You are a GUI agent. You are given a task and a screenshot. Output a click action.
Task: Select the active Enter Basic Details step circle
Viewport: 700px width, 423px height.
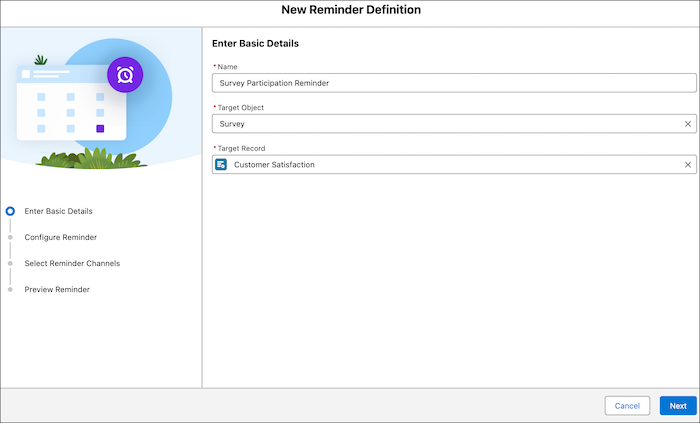click(x=10, y=211)
